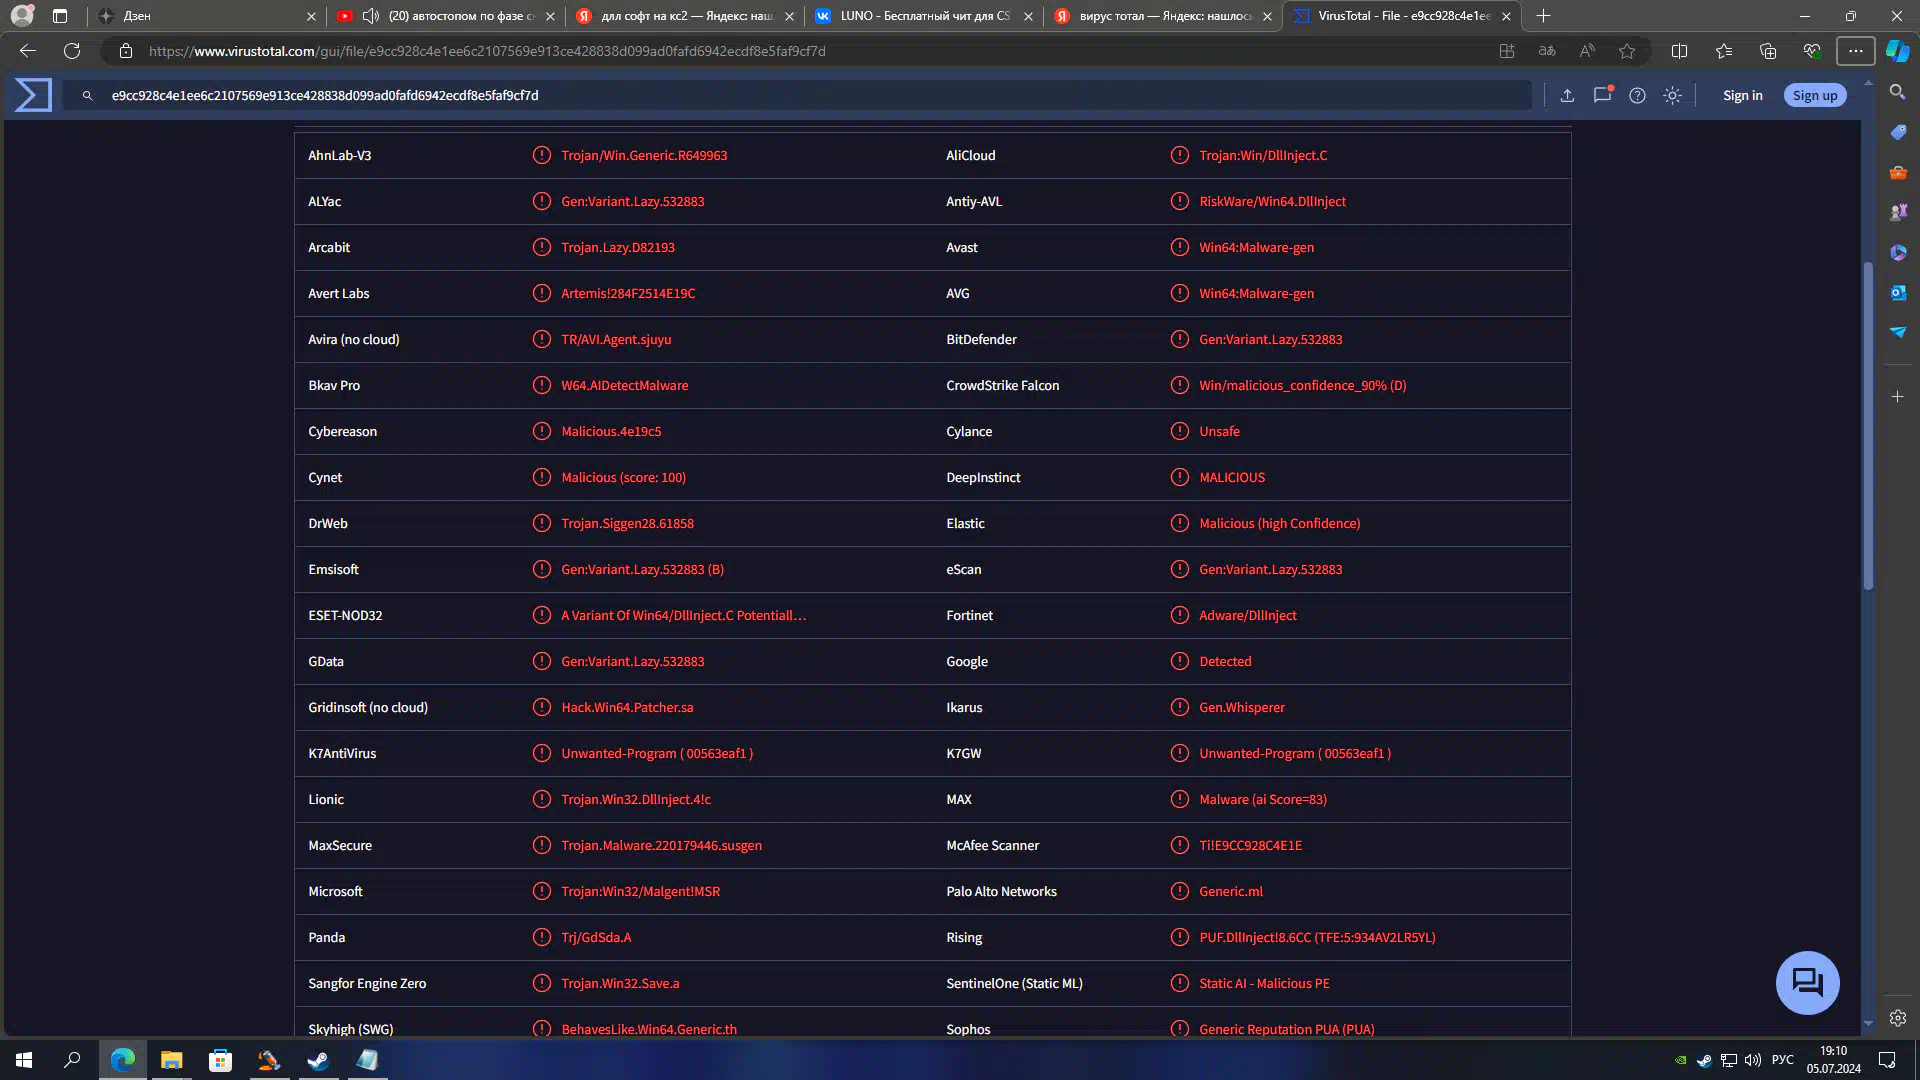Viewport: 1920px width, 1080px height.
Task: Click the DrWeb Trojan.Siggen28.61858 result
Action: pos(627,523)
